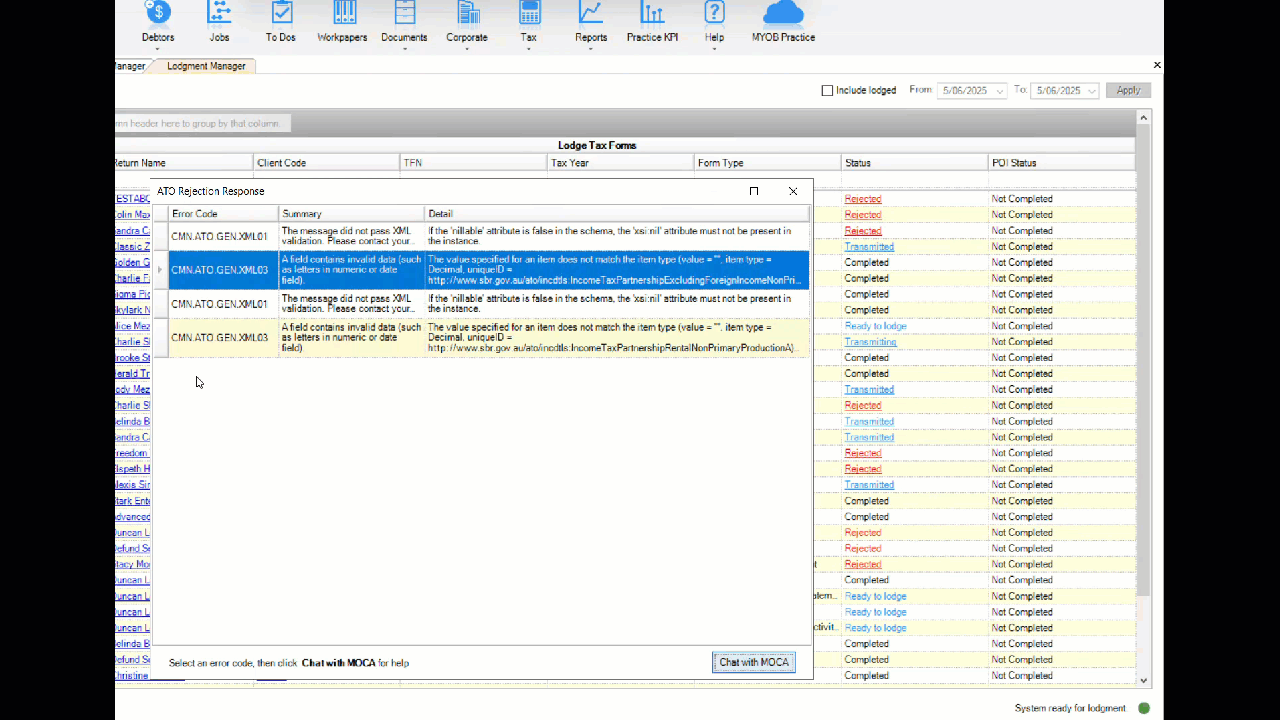Enable the Include lodged checkbox
Viewport: 1280px width, 720px height.
(827, 91)
